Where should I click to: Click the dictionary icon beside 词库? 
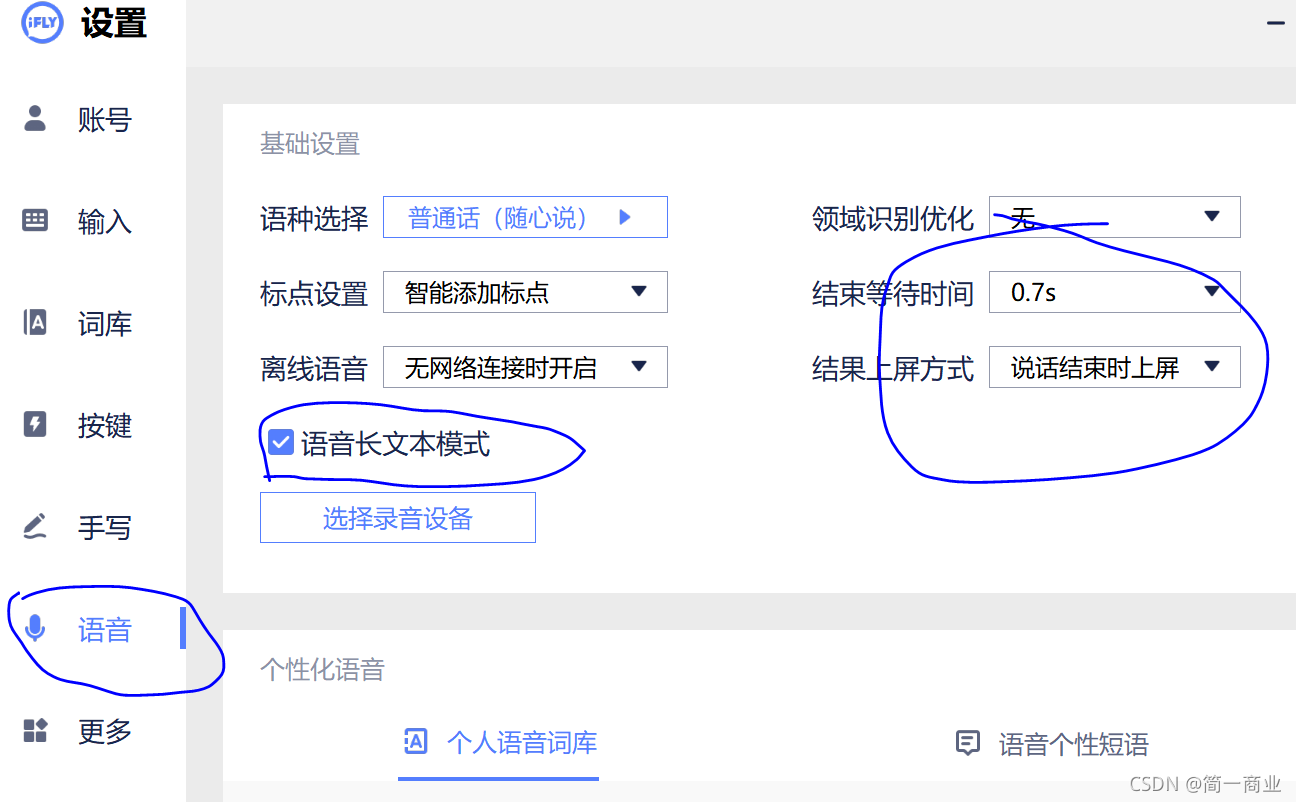tap(35, 322)
